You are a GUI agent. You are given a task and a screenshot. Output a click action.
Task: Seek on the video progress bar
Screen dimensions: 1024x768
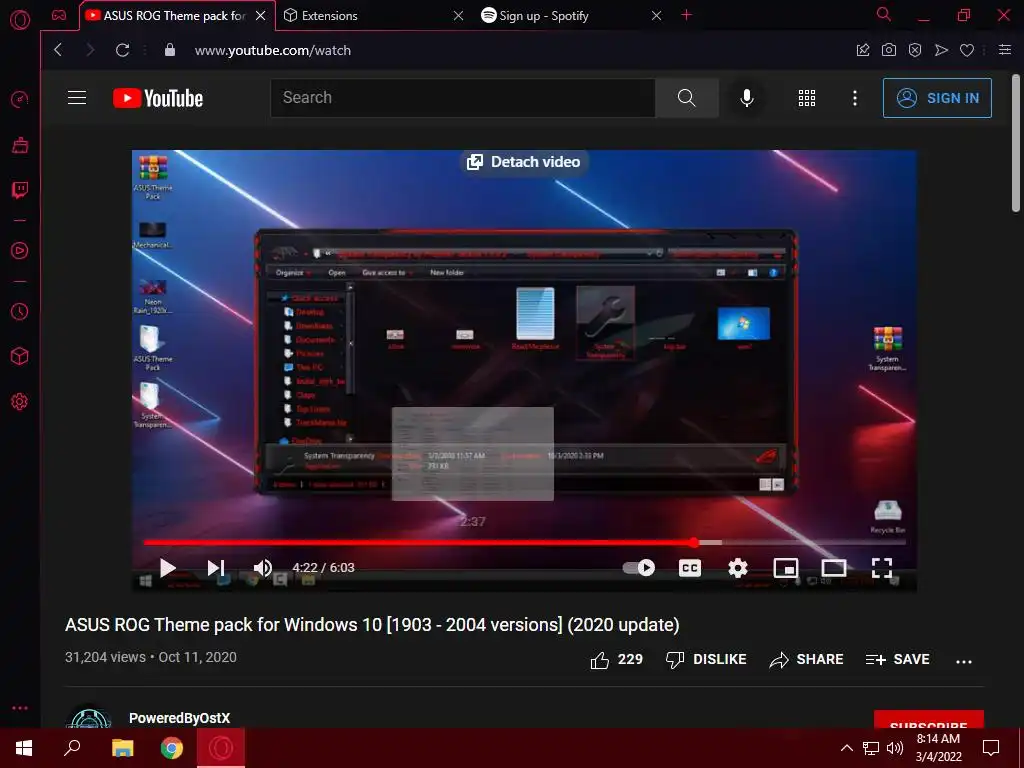(x=524, y=542)
